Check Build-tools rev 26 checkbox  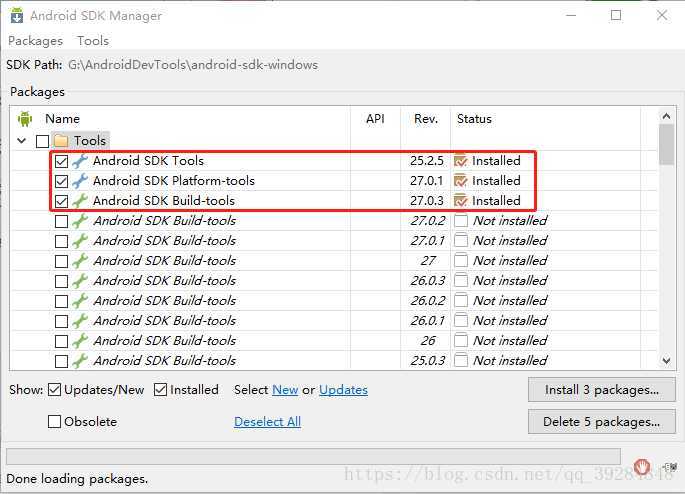(x=62, y=342)
